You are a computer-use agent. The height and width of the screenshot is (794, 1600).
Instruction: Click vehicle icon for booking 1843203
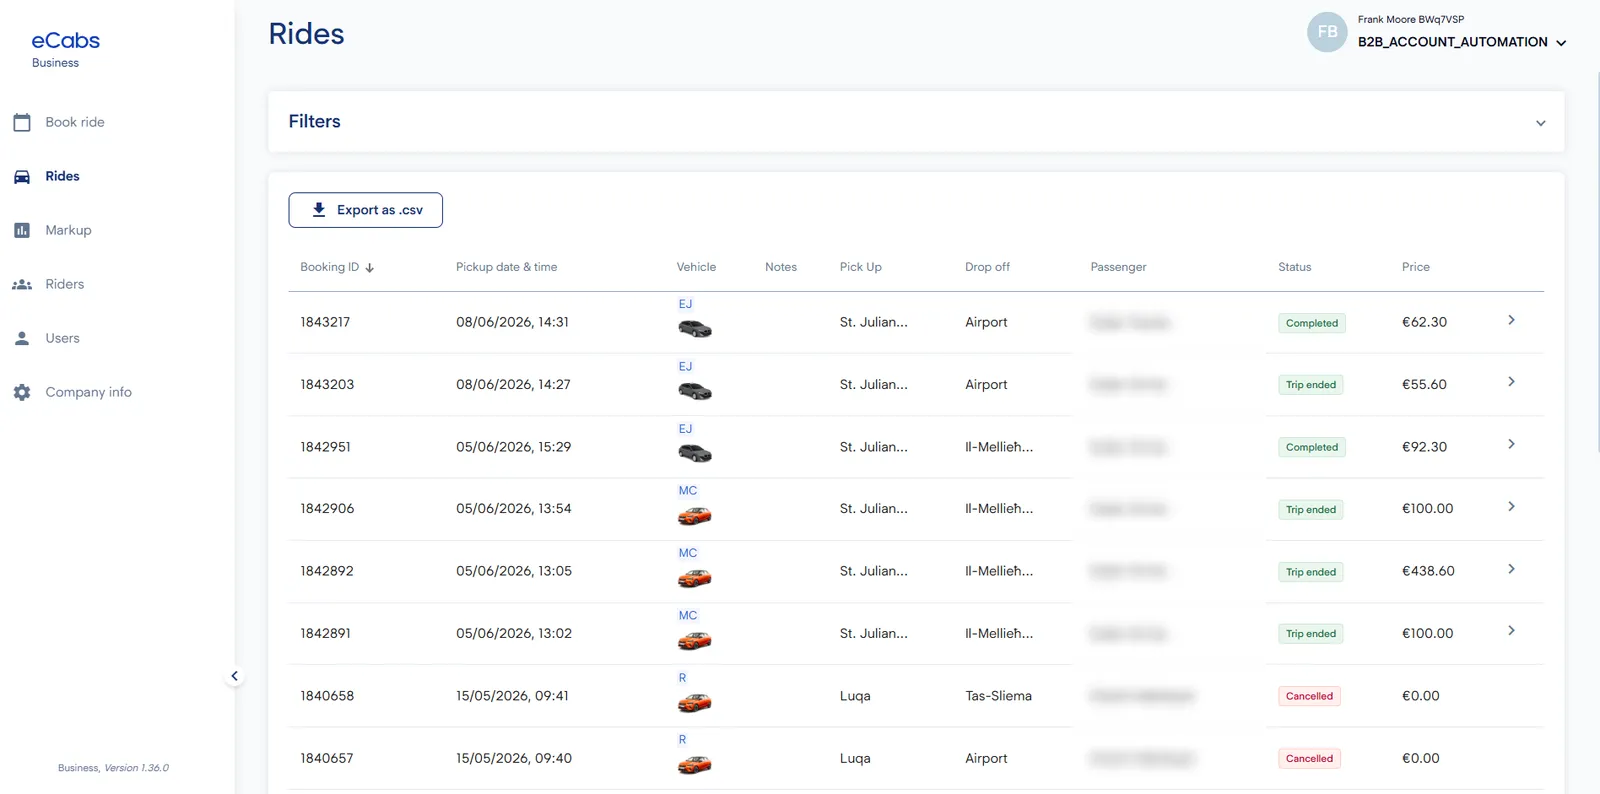[x=695, y=391]
